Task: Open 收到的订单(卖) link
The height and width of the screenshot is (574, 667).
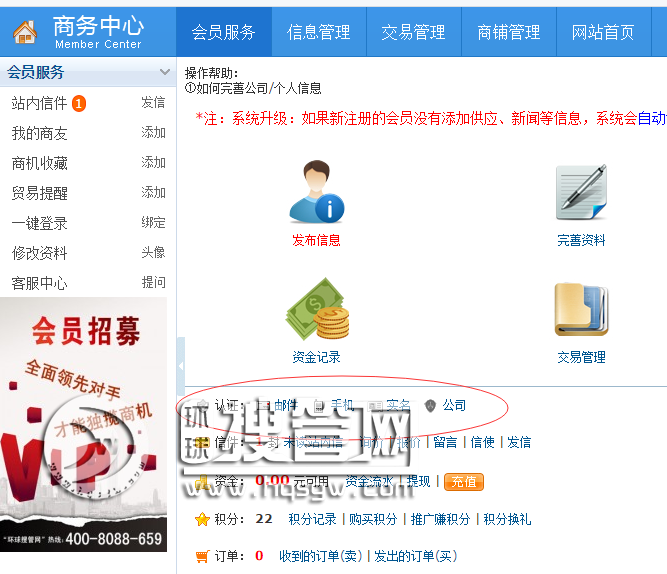Action: click(321, 556)
